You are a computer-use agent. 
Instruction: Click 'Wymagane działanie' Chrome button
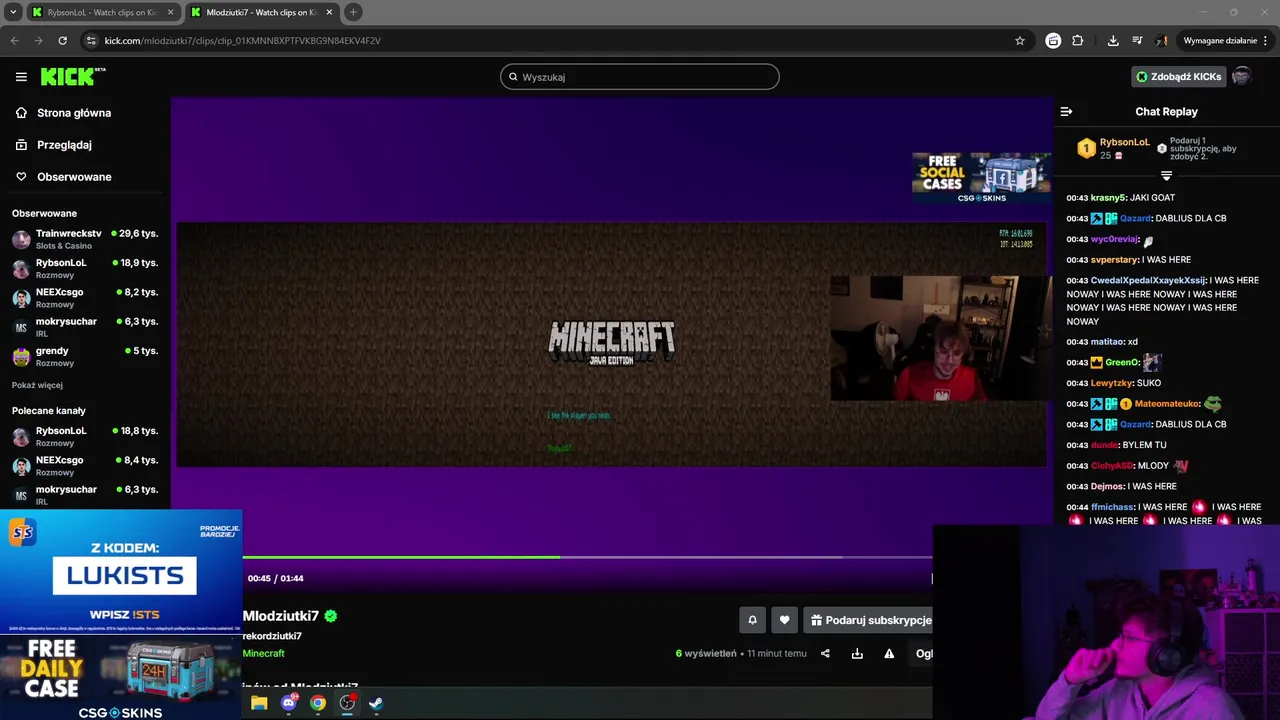pyautogui.click(x=1225, y=41)
